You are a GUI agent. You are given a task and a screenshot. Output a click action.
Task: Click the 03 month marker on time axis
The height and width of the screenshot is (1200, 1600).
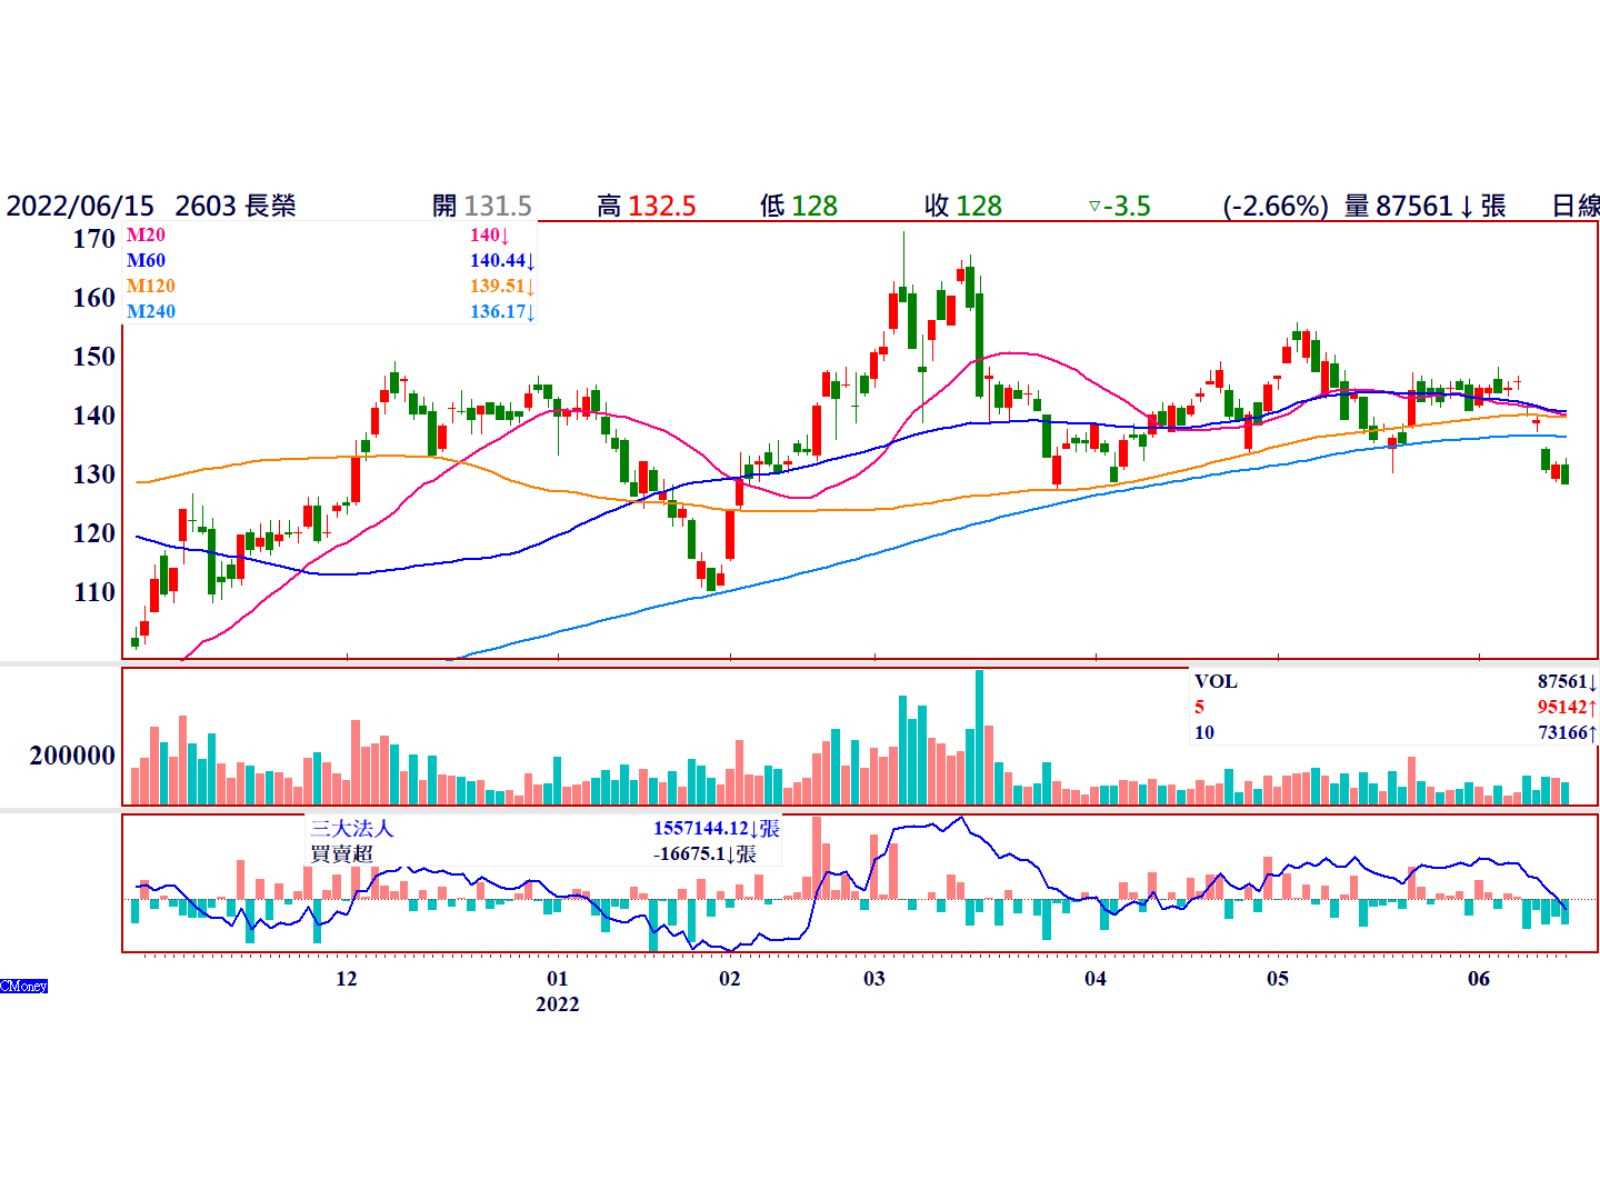point(874,979)
